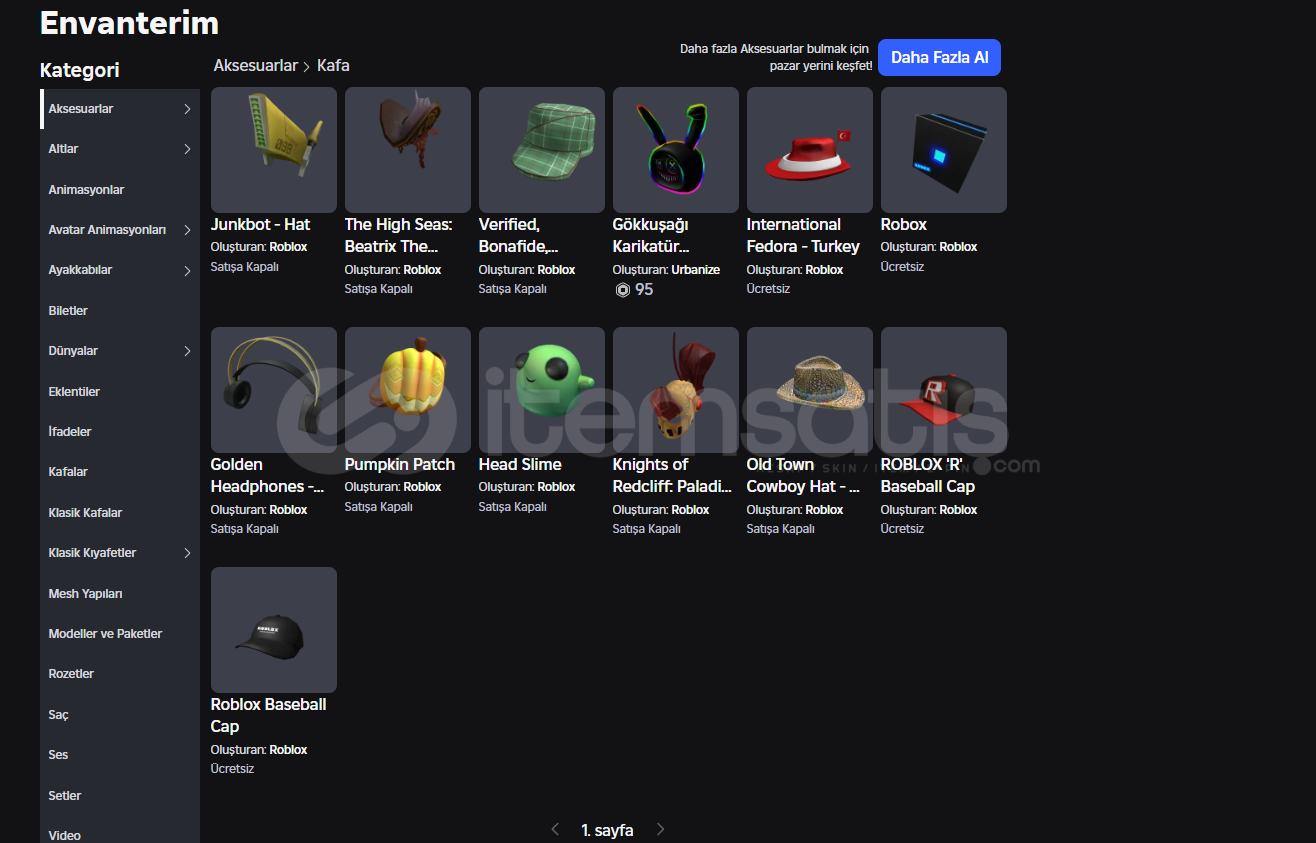The width and height of the screenshot is (1316, 843).
Task: Open the Saç category
Action: (x=120, y=715)
